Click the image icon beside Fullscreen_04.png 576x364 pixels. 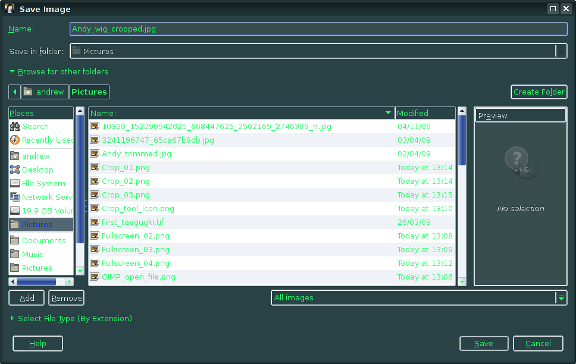95,263
